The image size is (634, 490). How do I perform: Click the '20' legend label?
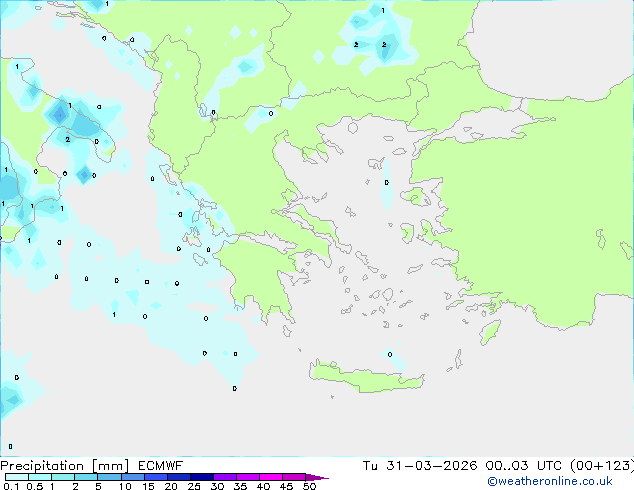pyautogui.click(x=171, y=486)
